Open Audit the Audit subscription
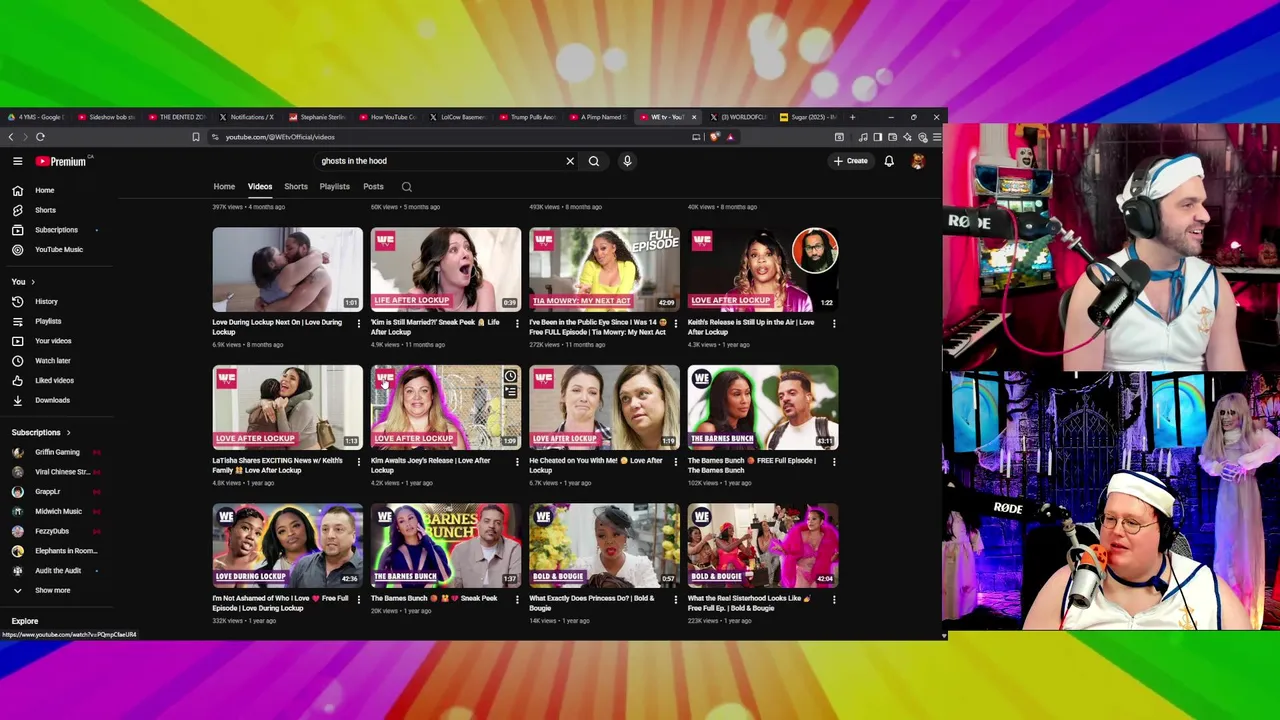Screen dimensions: 1280x720 pyautogui.click(x=58, y=570)
